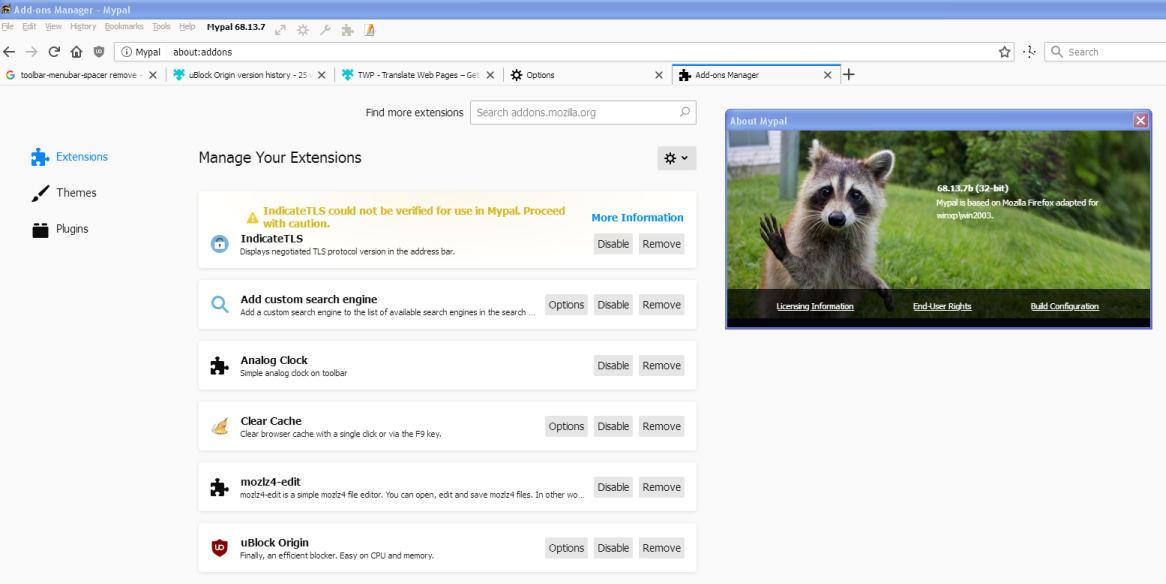The height and width of the screenshot is (584, 1166).
Task: Open a new tab with the plus button
Action: pyautogui.click(x=848, y=74)
